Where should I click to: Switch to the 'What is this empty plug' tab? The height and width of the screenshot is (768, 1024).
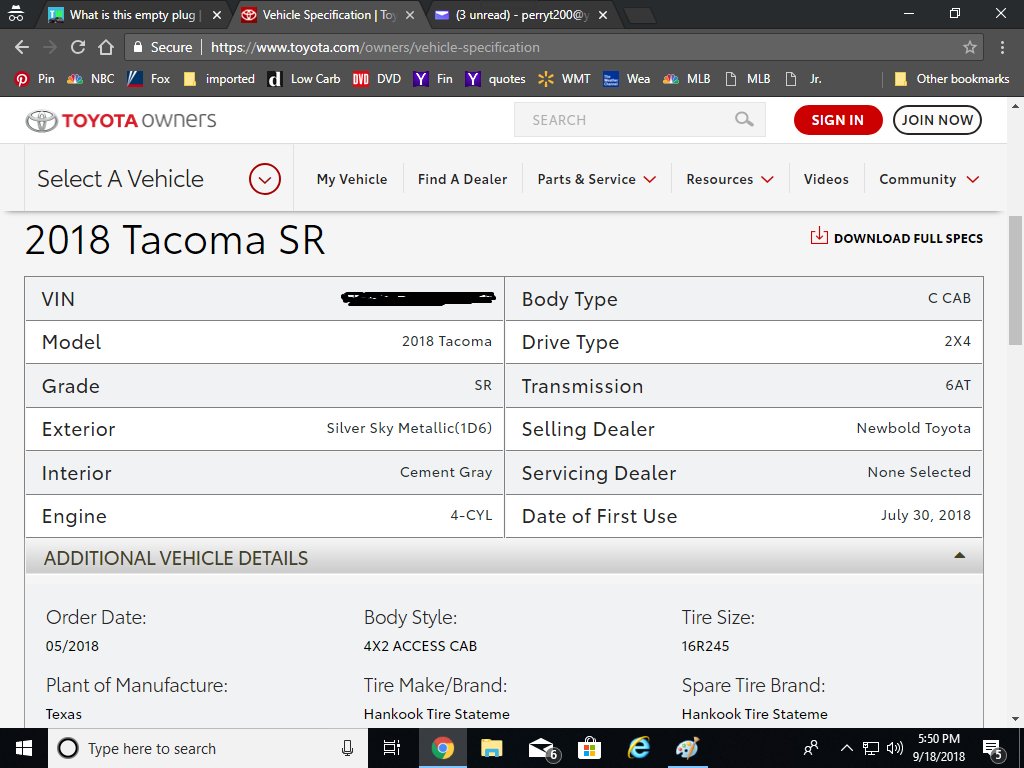point(133,15)
